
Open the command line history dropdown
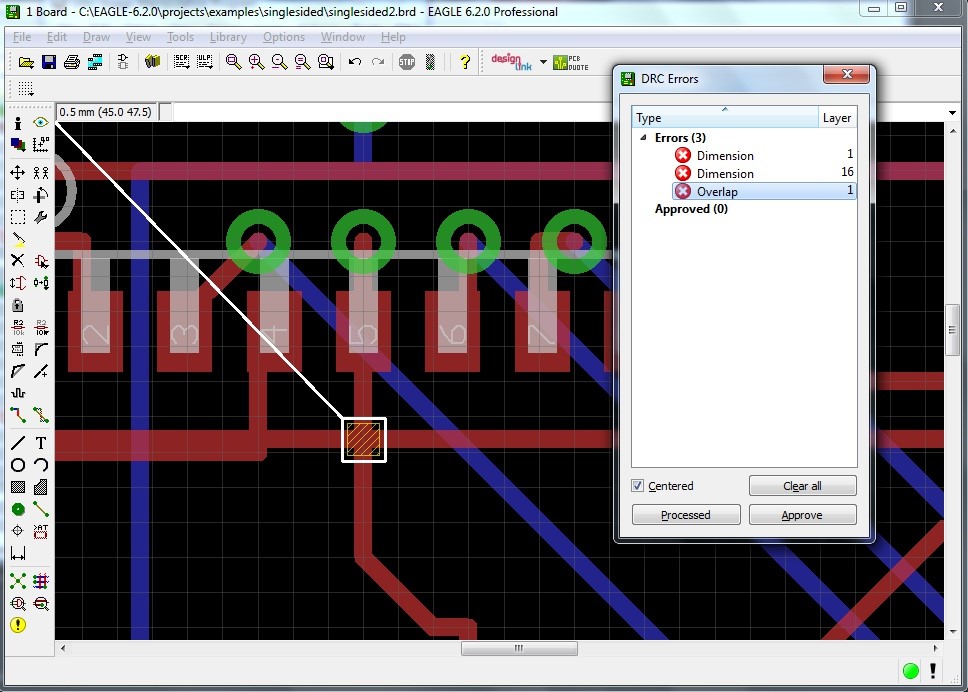[952, 112]
